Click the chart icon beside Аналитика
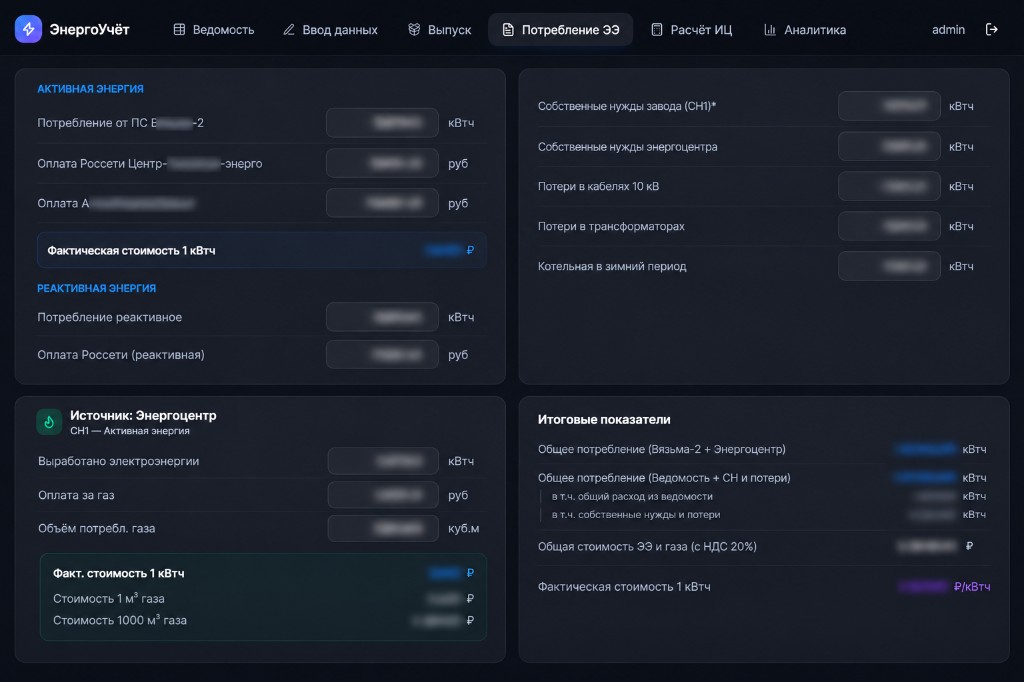 [770, 29]
